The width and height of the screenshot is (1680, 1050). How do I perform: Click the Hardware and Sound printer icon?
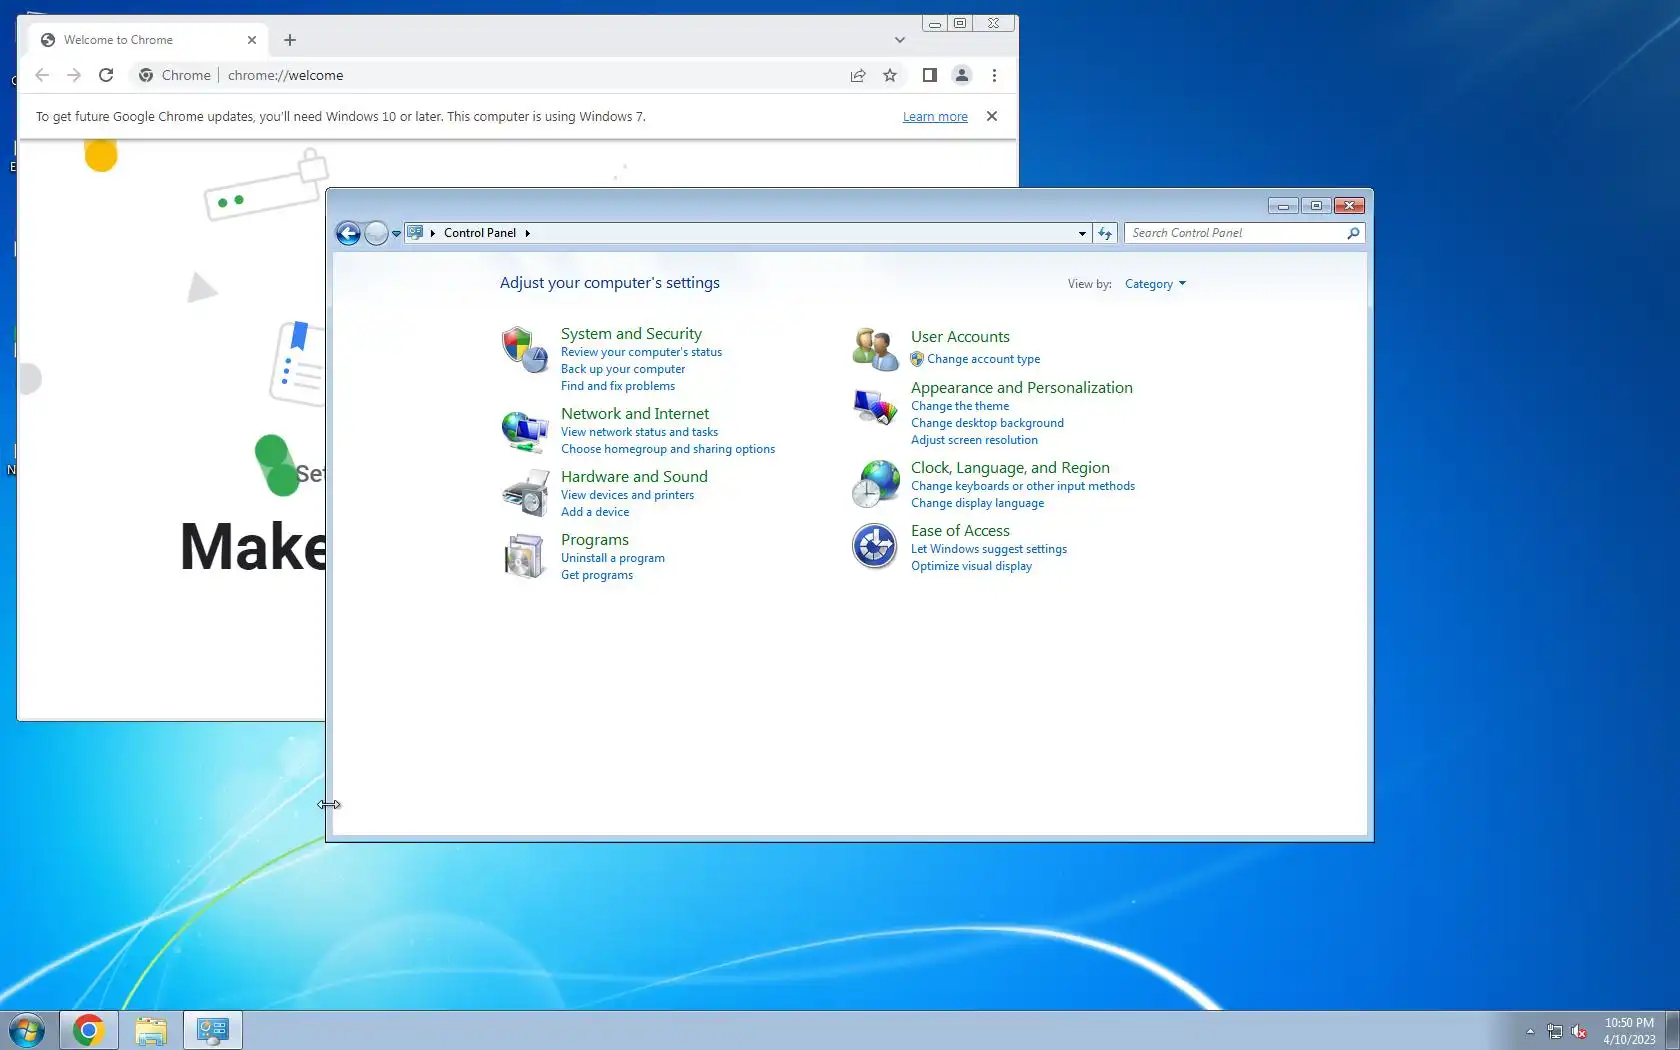525,493
